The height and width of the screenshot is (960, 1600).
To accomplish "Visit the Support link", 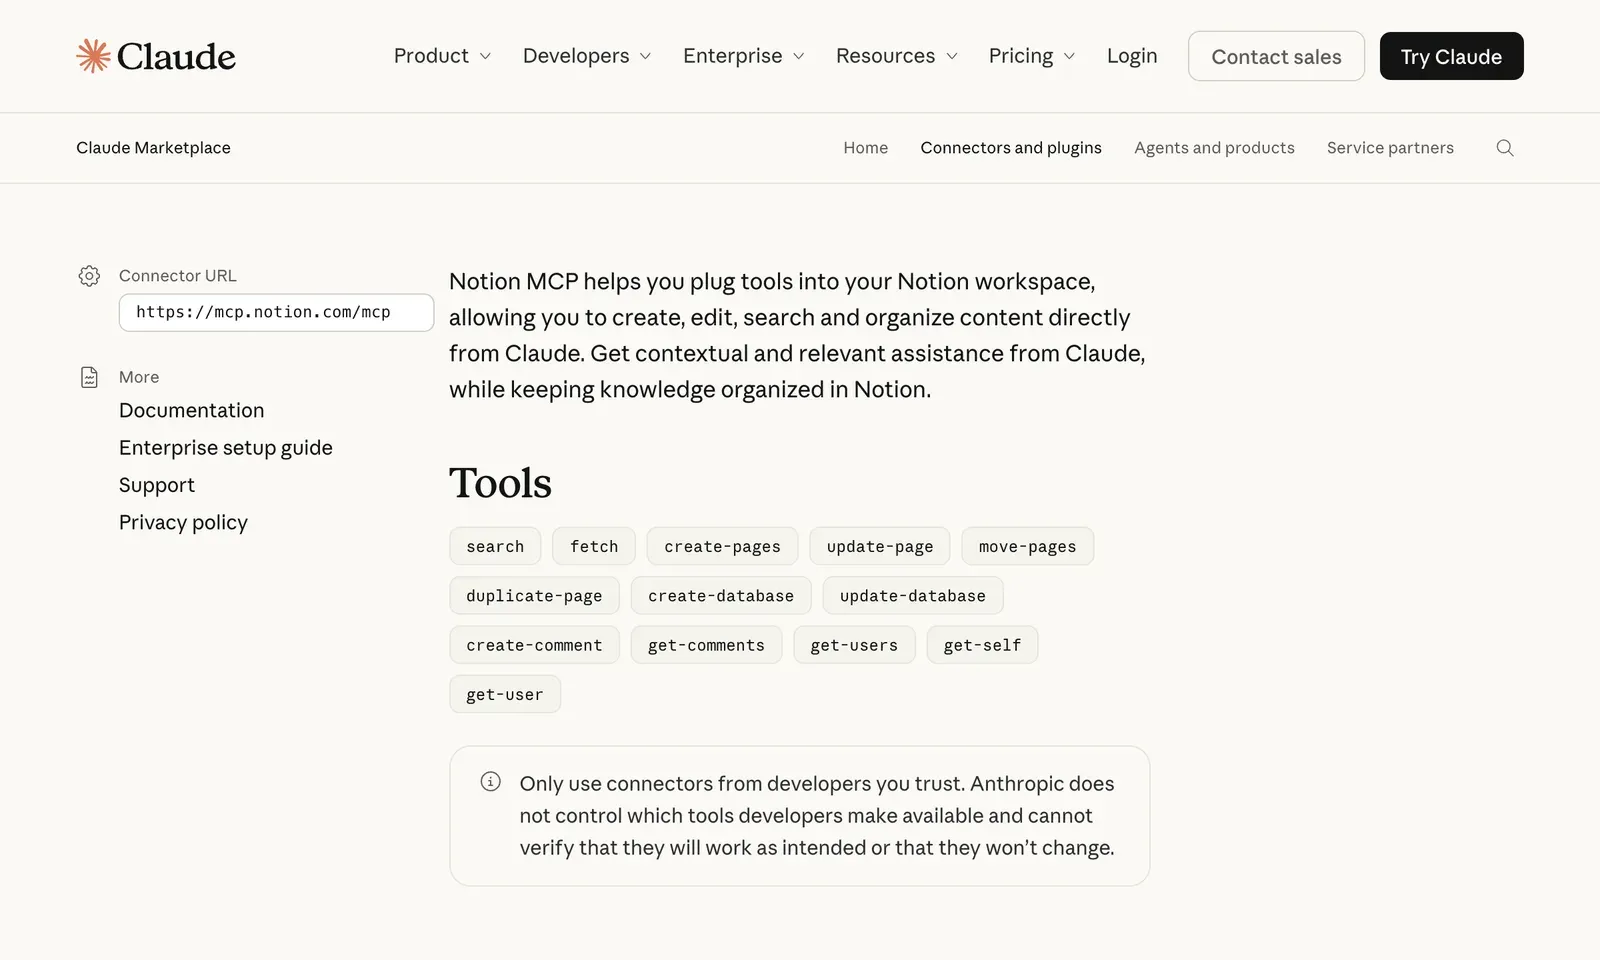I will (x=157, y=485).
